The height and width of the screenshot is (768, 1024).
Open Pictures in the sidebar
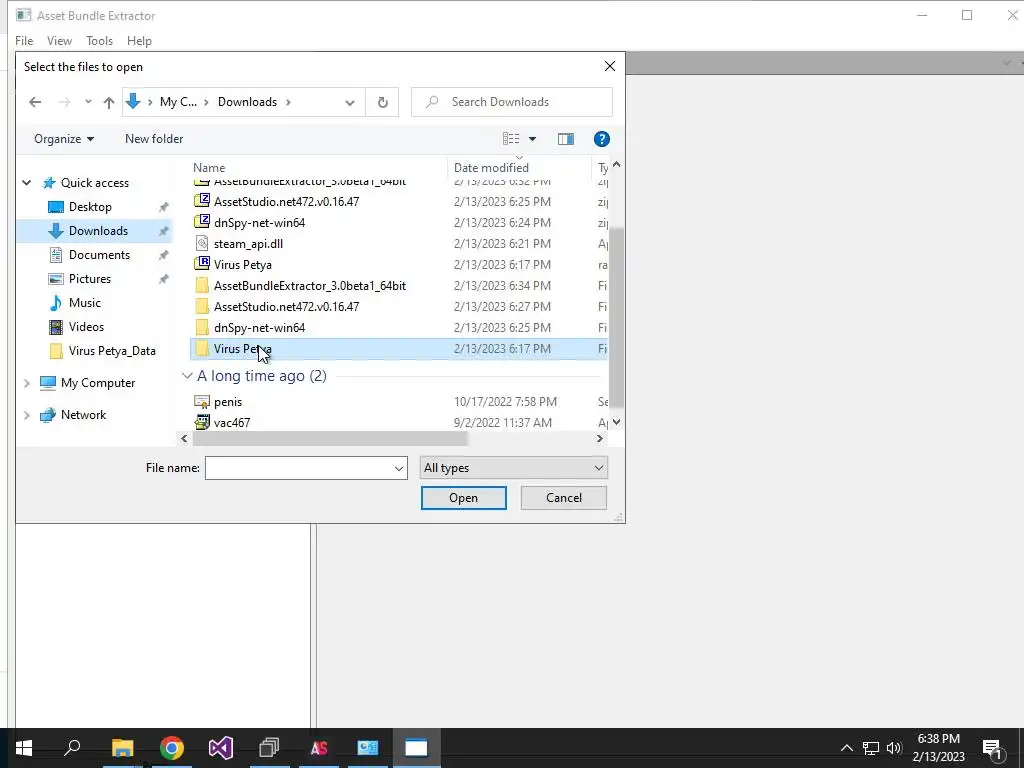pyautogui.click(x=89, y=279)
